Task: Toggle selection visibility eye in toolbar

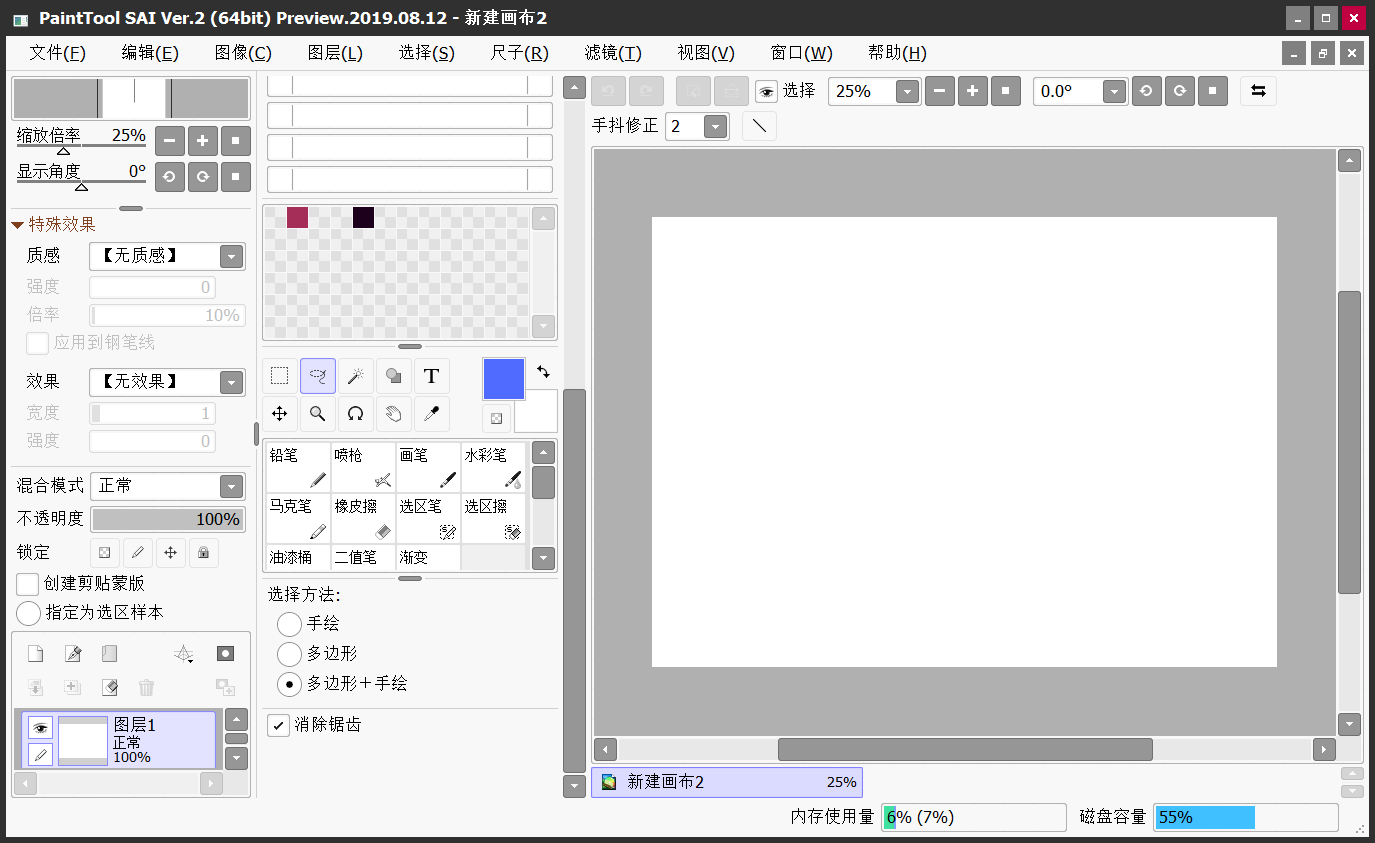Action: (766, 91)
